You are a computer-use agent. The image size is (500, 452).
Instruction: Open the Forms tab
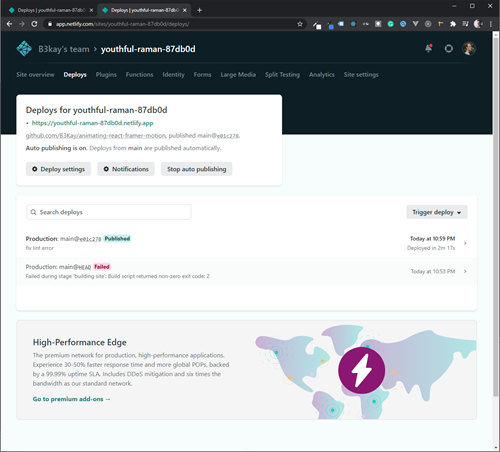tap(202, 75)
